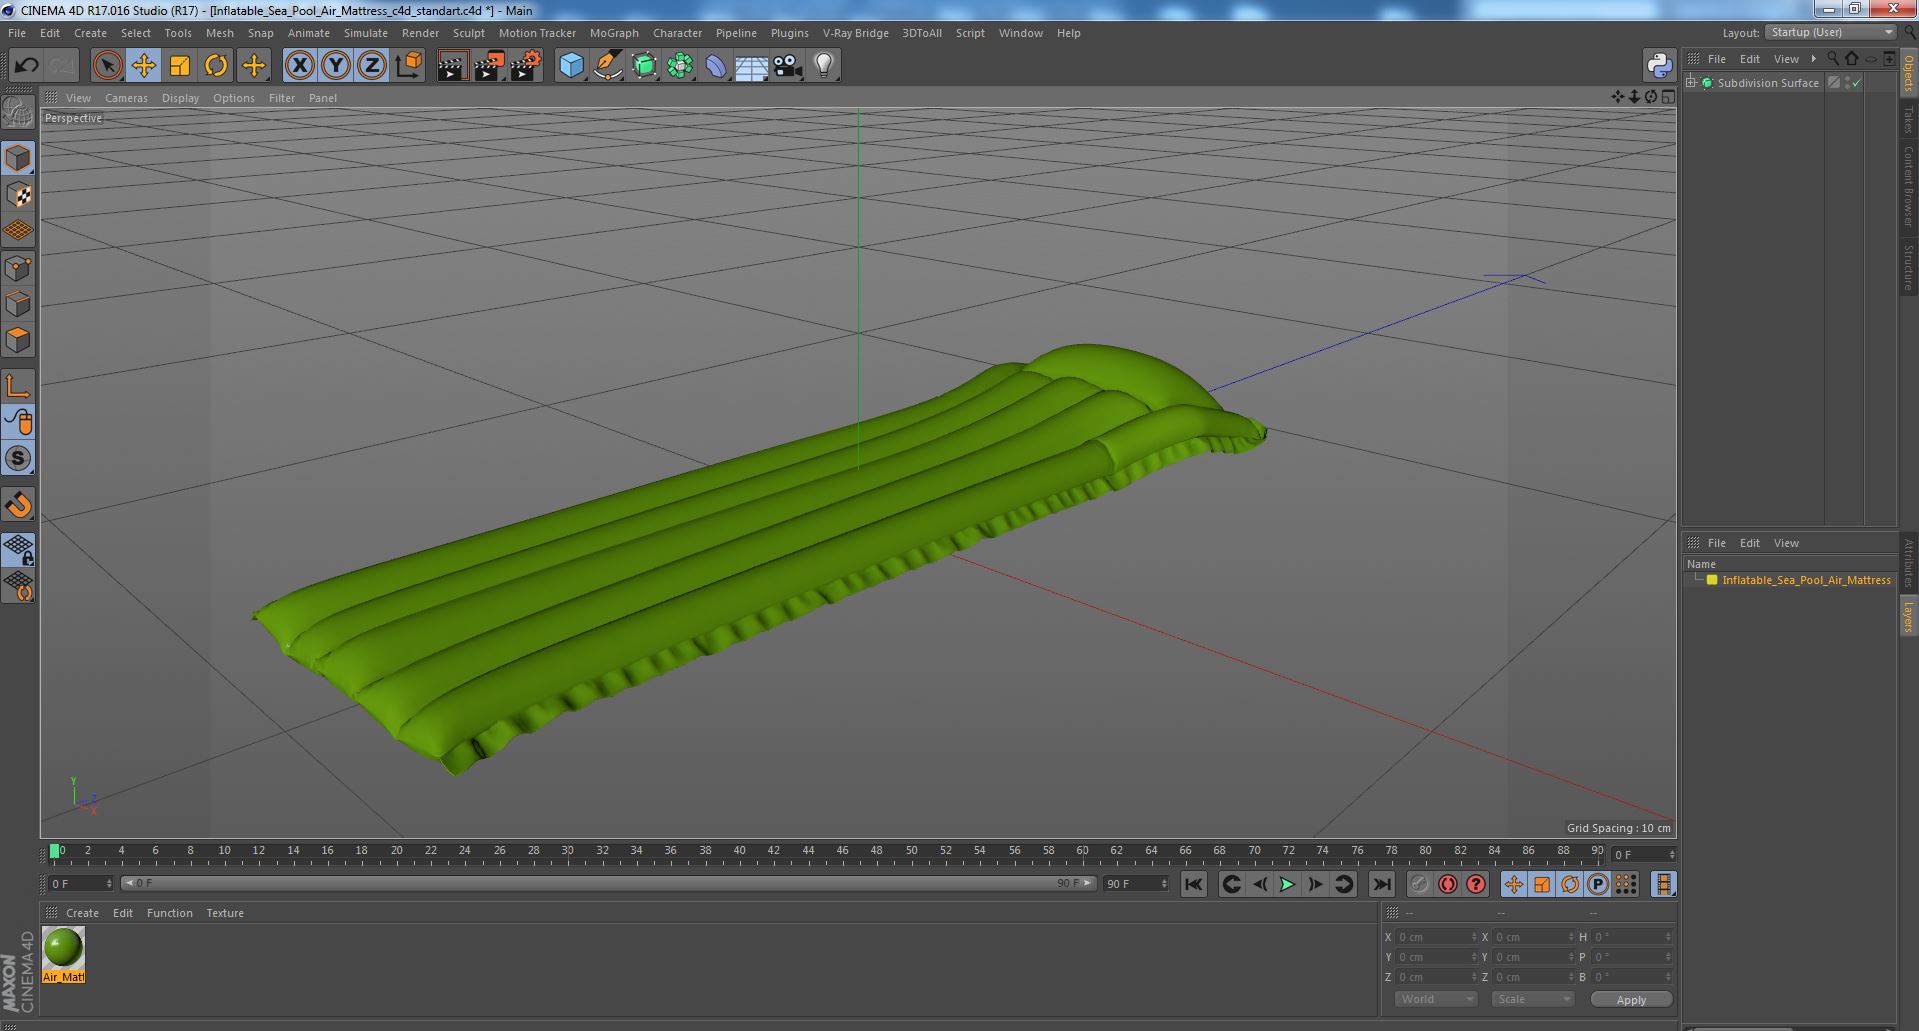The image size is (1919, 1031).
Task: Switch to Points mode
Action: 18,268
